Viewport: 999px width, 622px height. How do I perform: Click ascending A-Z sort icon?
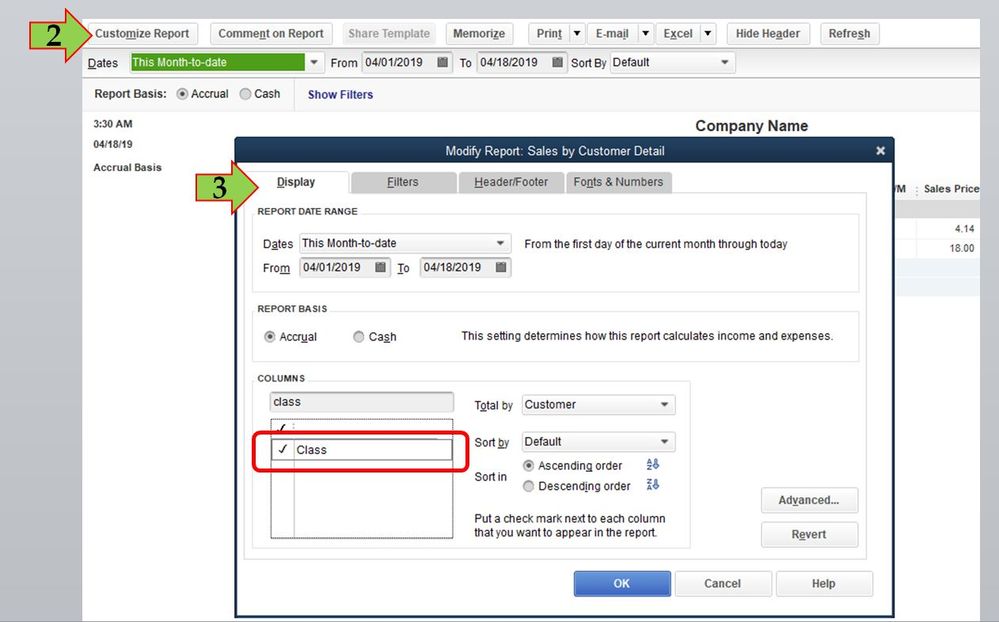(652, 465)
